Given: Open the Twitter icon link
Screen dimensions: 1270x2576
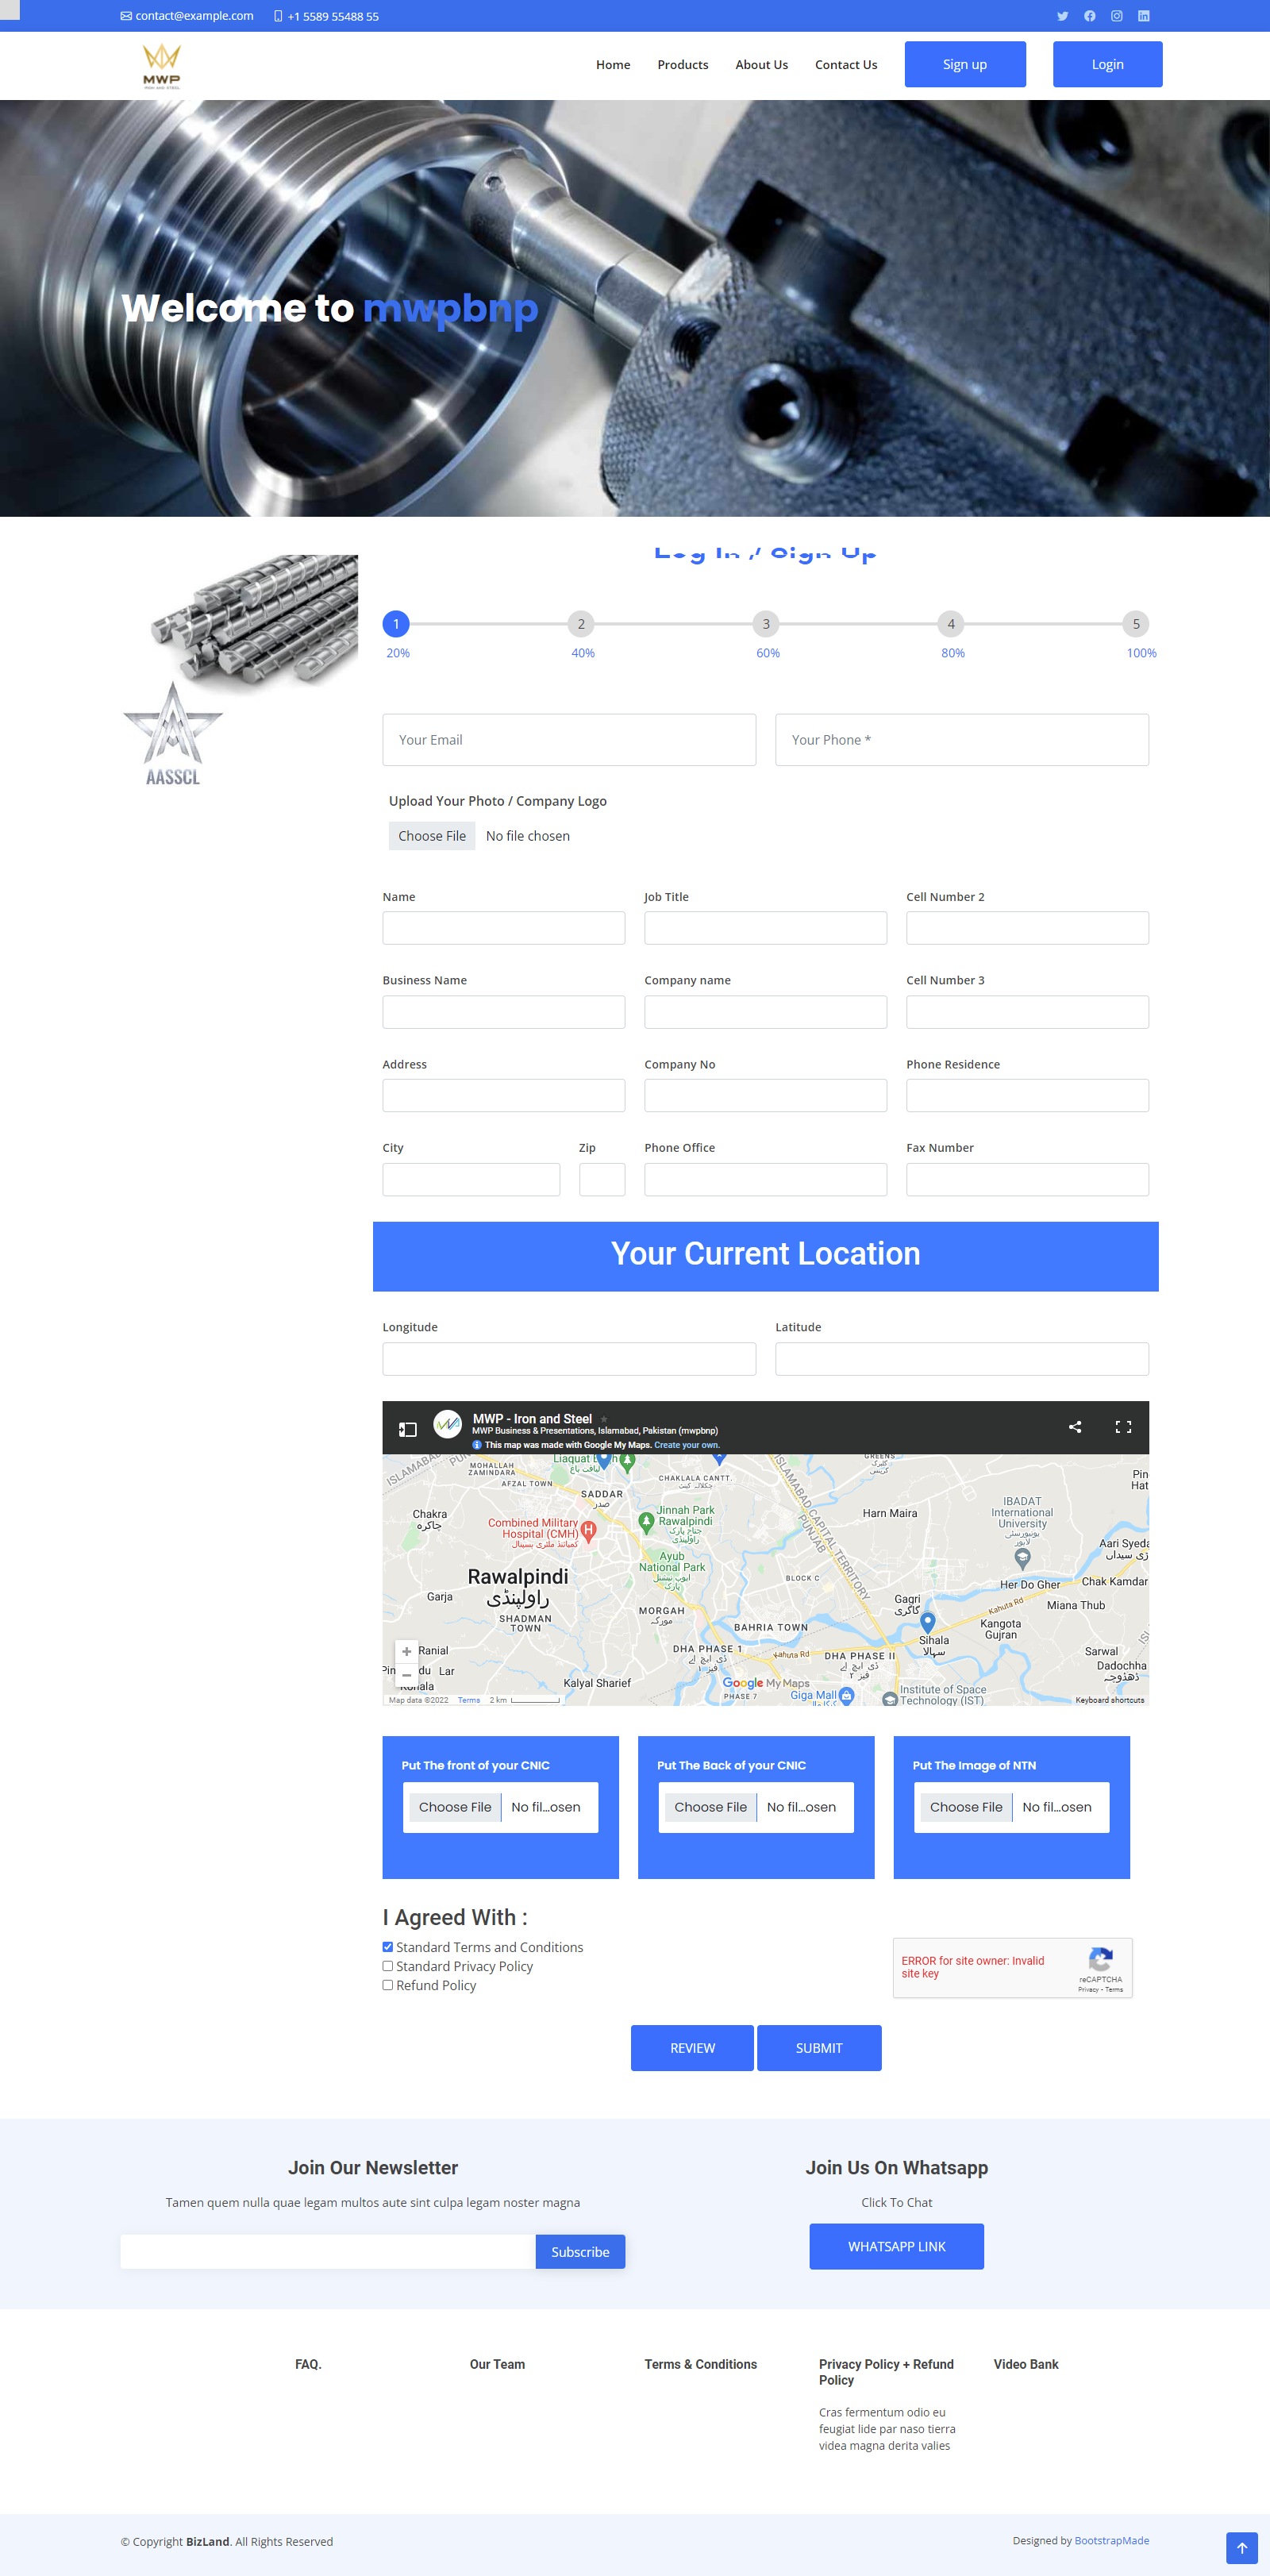Looking at the screenshot, I should (1062, 16).
